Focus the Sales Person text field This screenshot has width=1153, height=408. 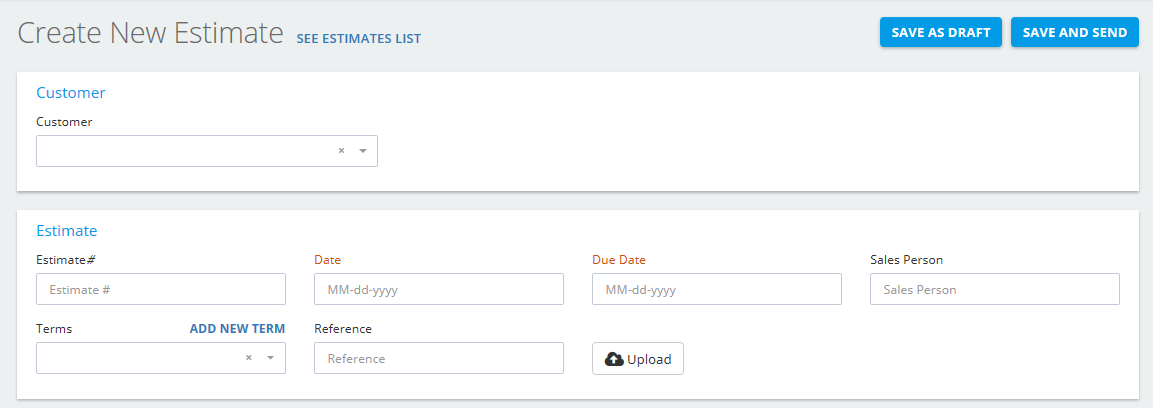[995, 289]
